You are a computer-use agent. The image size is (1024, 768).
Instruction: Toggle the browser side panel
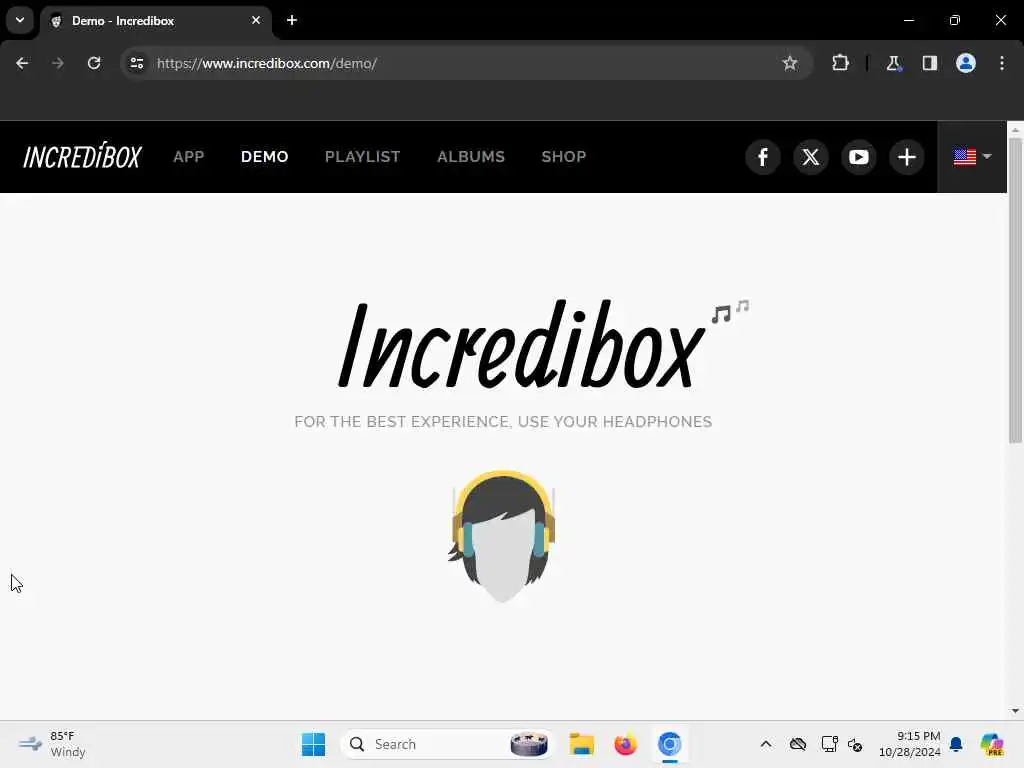click(929, 63)
